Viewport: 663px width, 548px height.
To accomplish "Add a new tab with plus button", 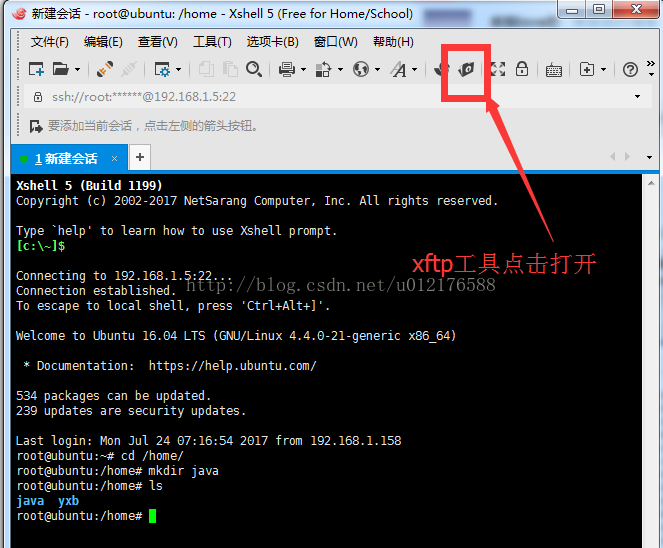I will (x=140, y=157).
